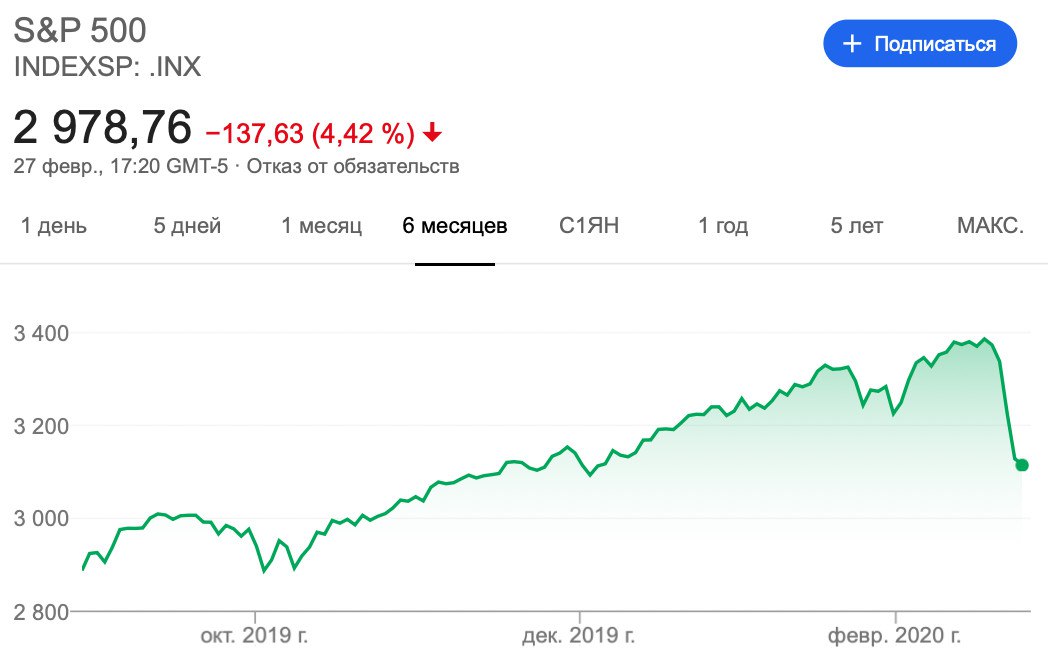Click the green endpoint dot on chart
1048x658 pixels.
coord(1021,465)
